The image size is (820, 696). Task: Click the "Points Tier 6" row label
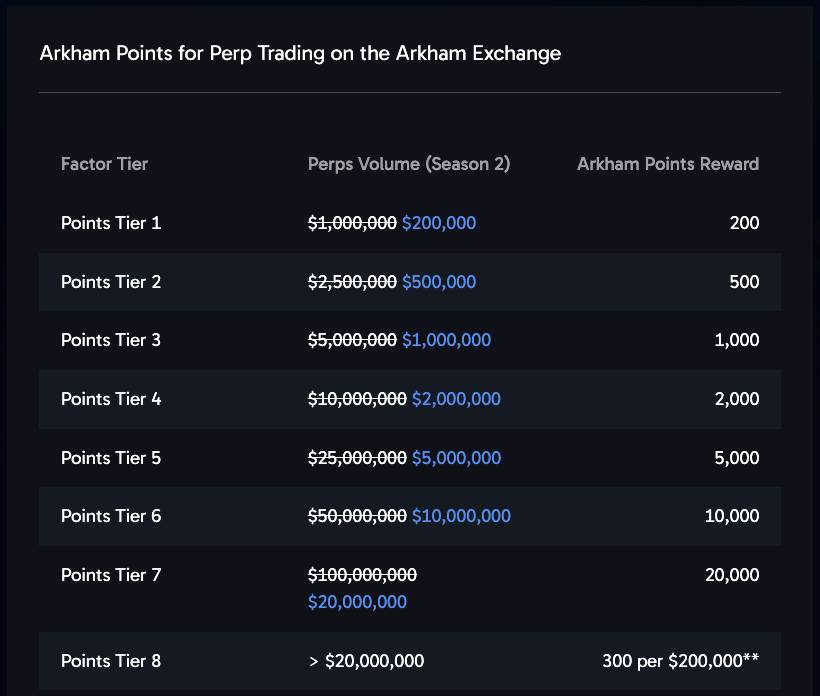[111, 517]
